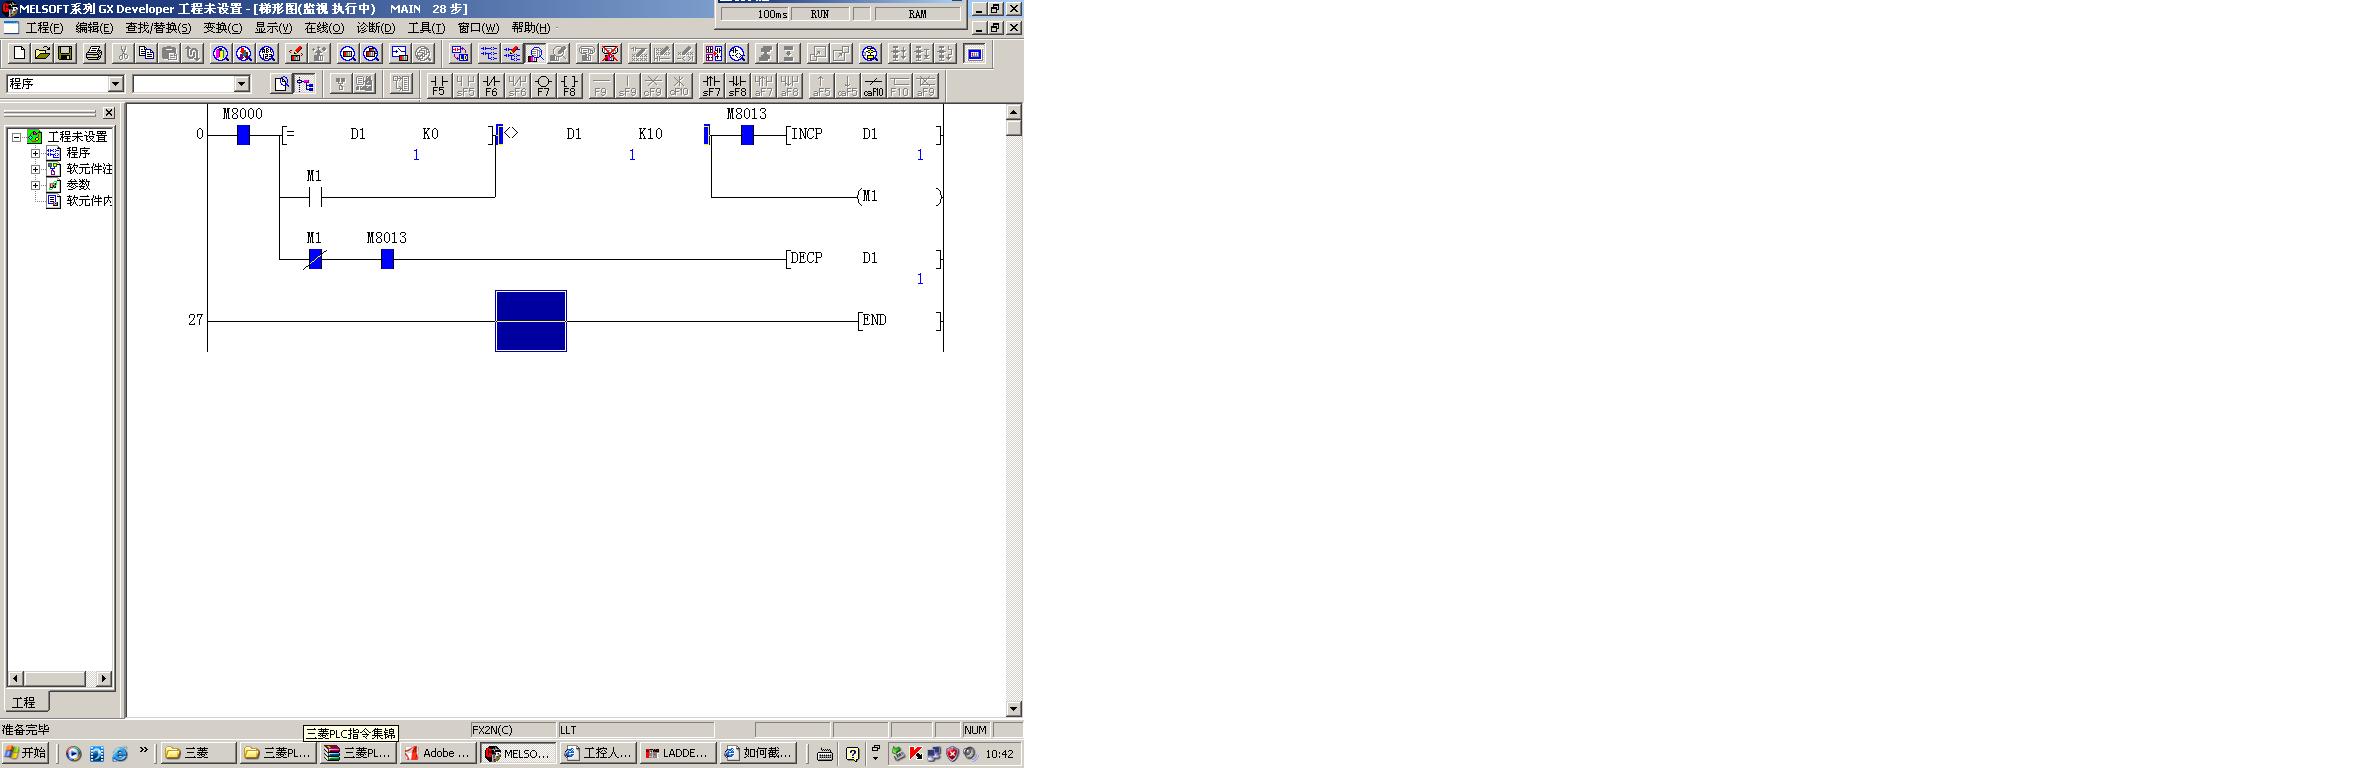Expand the 参数 tree node
Viewport: 2376px width, 768px height.
pos(35,185)
